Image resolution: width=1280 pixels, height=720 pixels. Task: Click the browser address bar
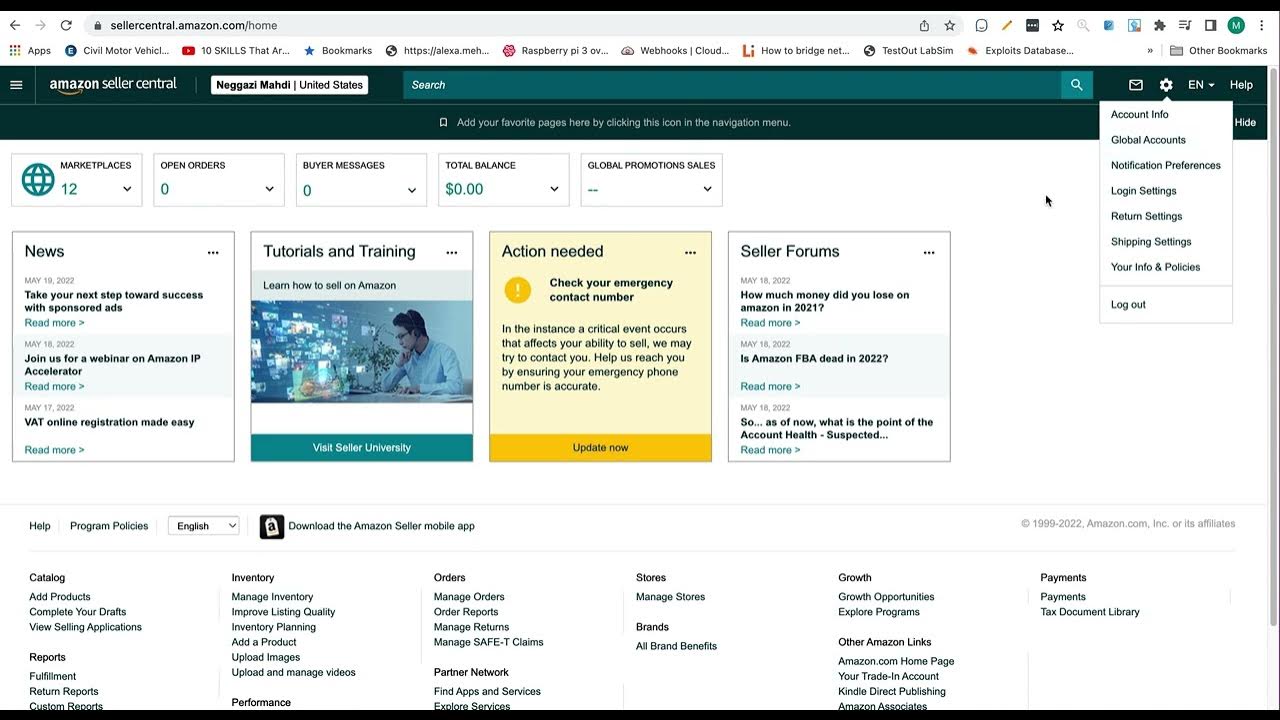[500, 25]
